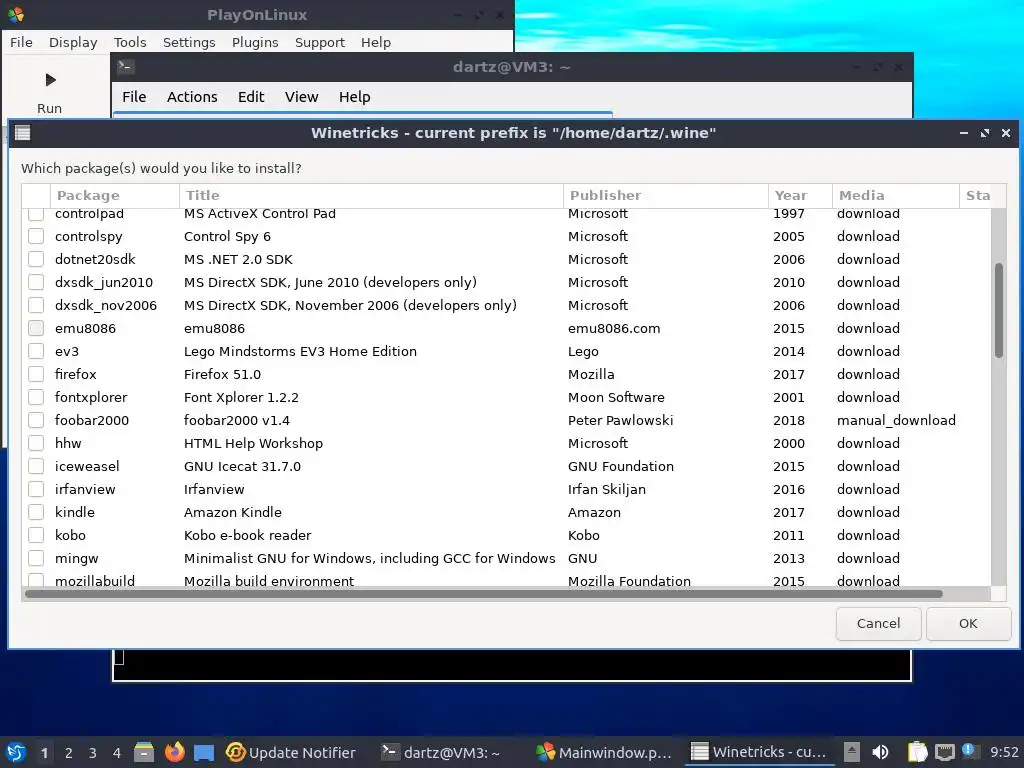This screenshot has height=768, width=1024.
Task: Switch to workspace 2
Action: click(69, 753)
